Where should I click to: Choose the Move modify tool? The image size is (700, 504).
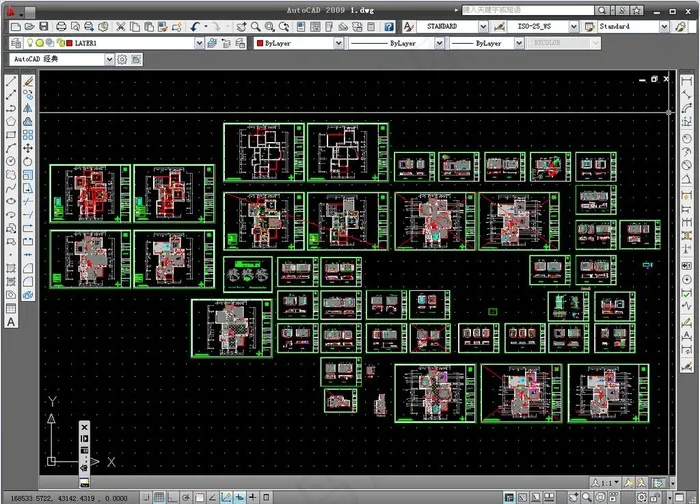coord(28,147)
